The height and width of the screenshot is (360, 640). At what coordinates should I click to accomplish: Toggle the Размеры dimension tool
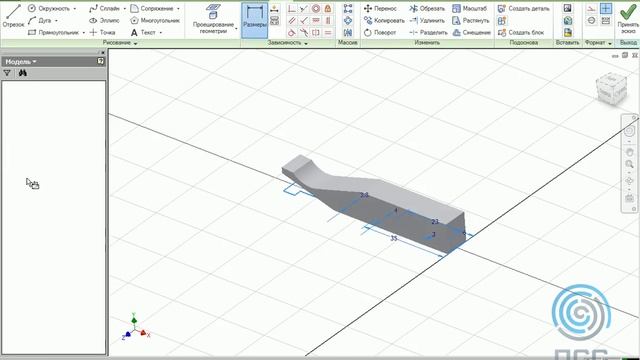point(255,20)
